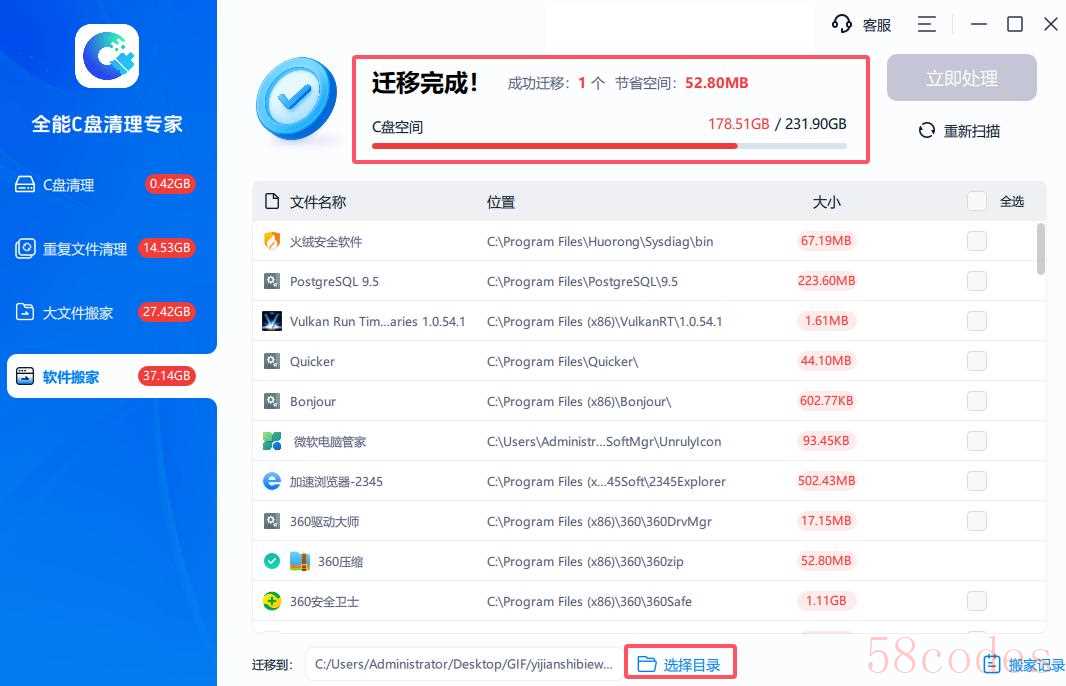The height and width of the screenshot is (686, 1066).
Task: Click the 微软电脑管家 icon
Action: (272, 441)
